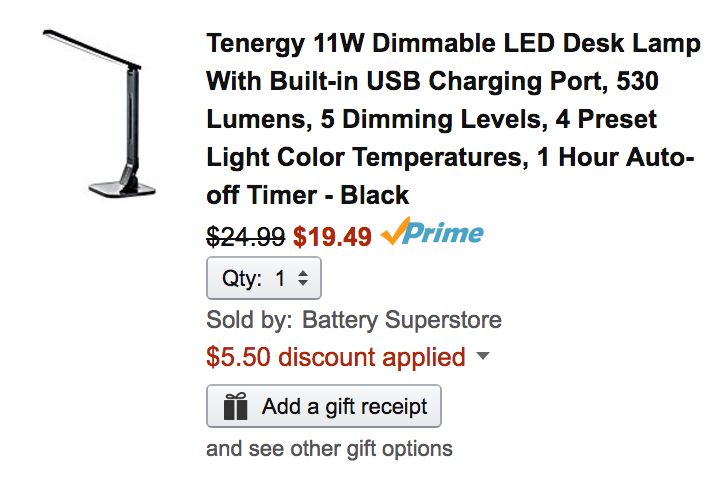Viewport: 722px width, 484px height.
Task: Click the blue Prime logo text
Action: (445, 234)
